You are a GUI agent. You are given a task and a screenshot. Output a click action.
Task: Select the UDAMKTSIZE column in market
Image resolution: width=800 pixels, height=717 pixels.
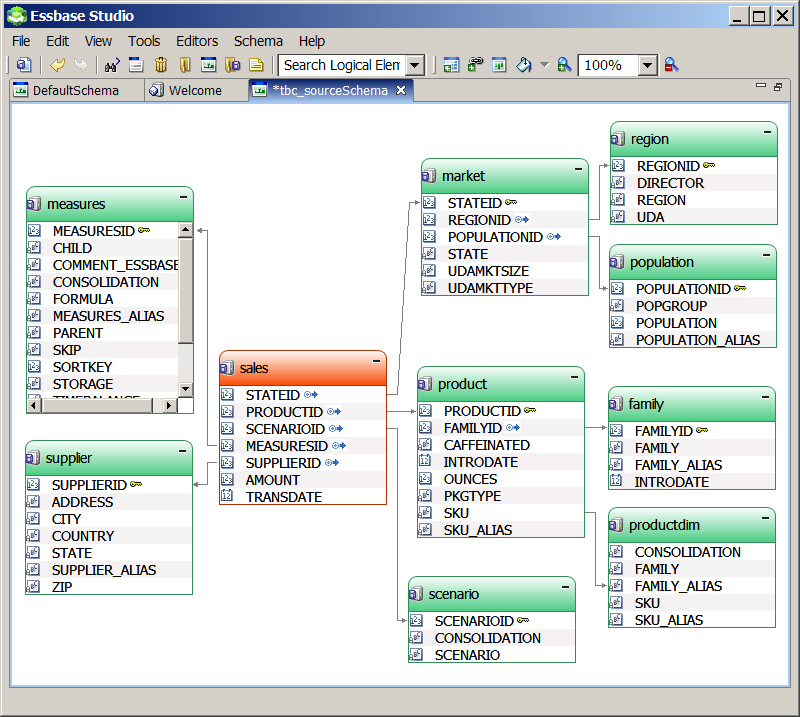(x=504, y=270)
